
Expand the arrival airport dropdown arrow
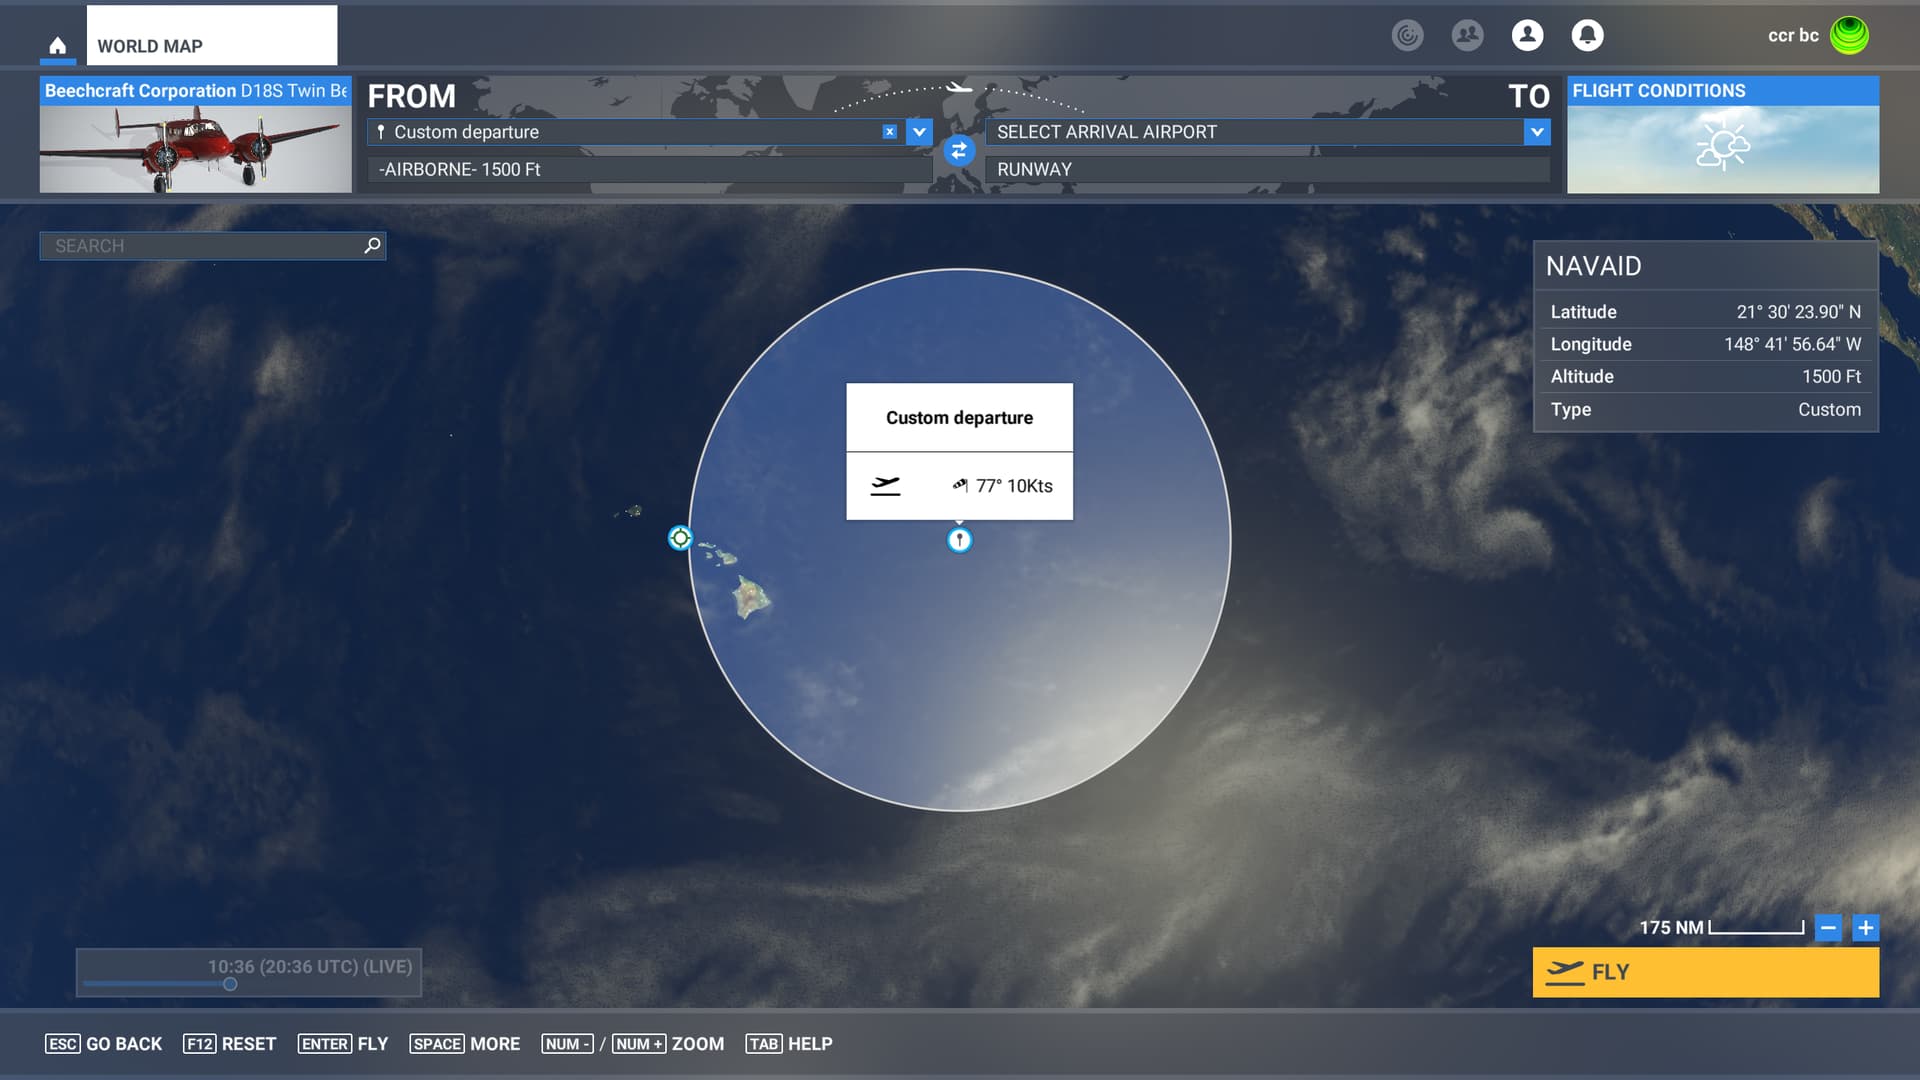(1537, 131)
